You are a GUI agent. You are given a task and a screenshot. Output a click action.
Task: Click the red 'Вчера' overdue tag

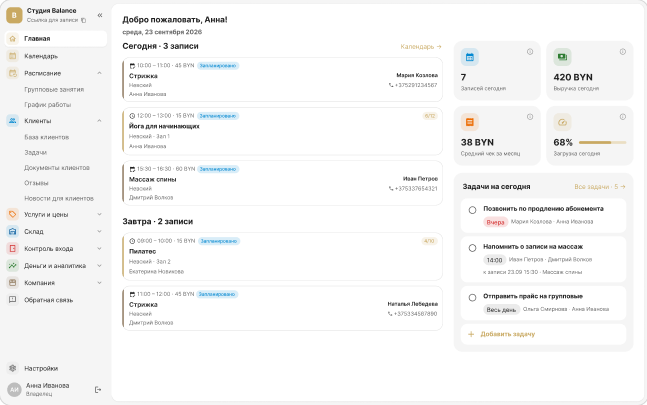495,222
